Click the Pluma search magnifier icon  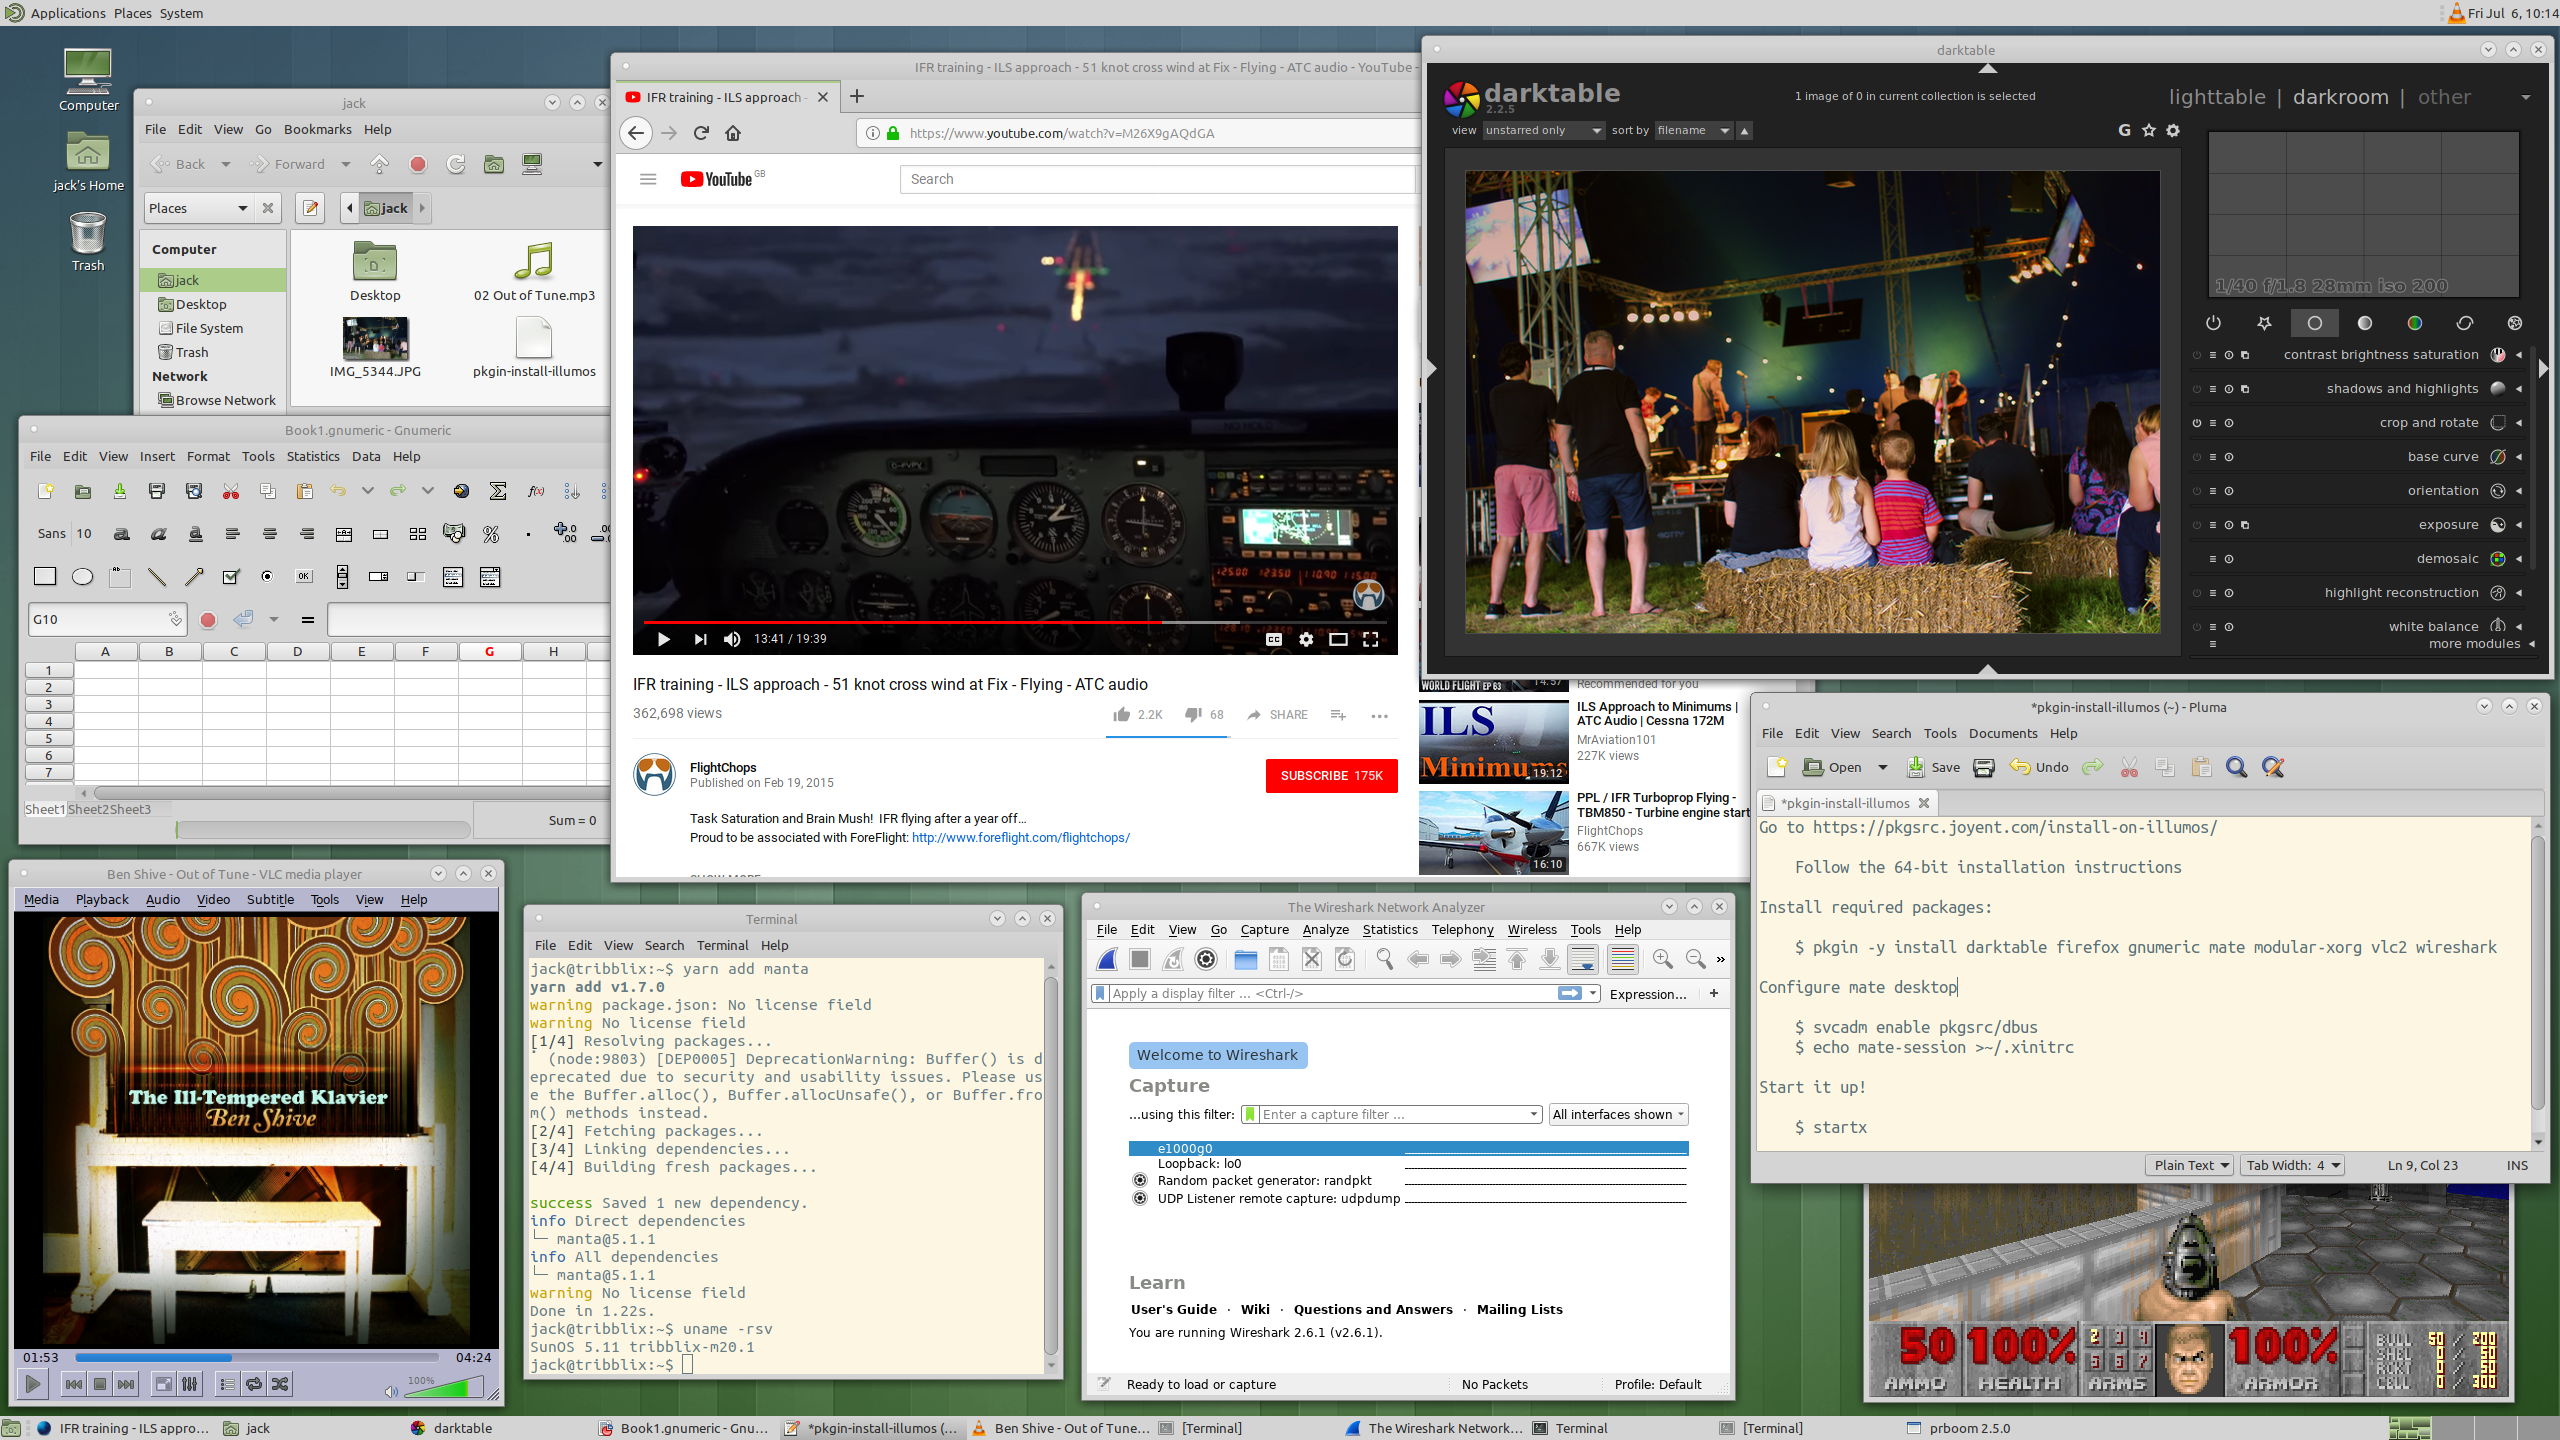coord(2236,767)
